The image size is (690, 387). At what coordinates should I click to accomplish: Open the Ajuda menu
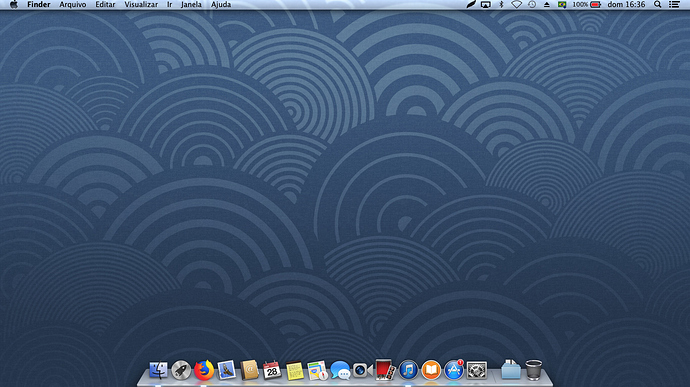220,4
